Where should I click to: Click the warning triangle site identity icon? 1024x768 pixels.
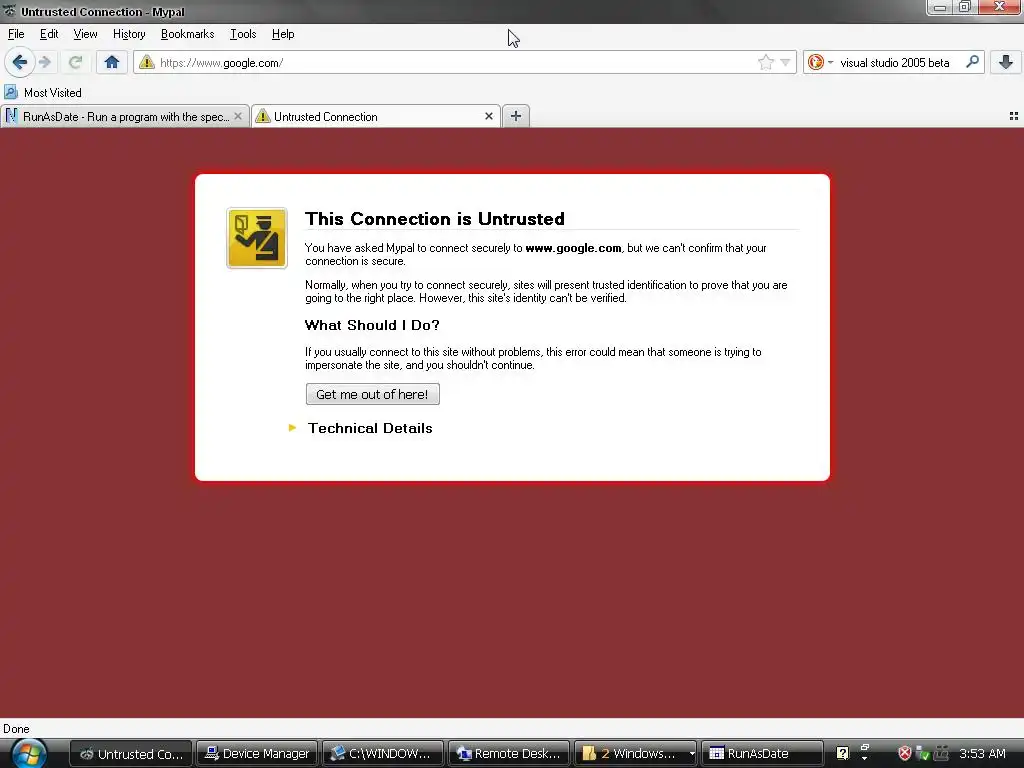(147, 62)
